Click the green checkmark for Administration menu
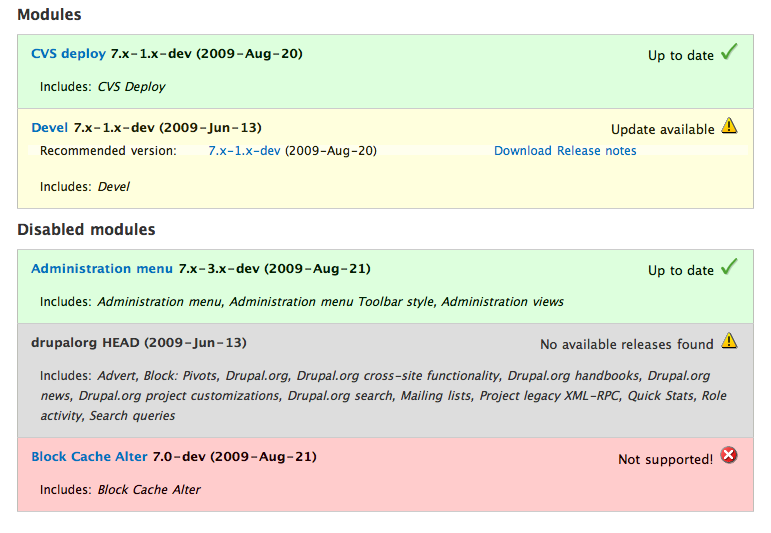This screenshot has width=771, height=533. pos(729,266)
